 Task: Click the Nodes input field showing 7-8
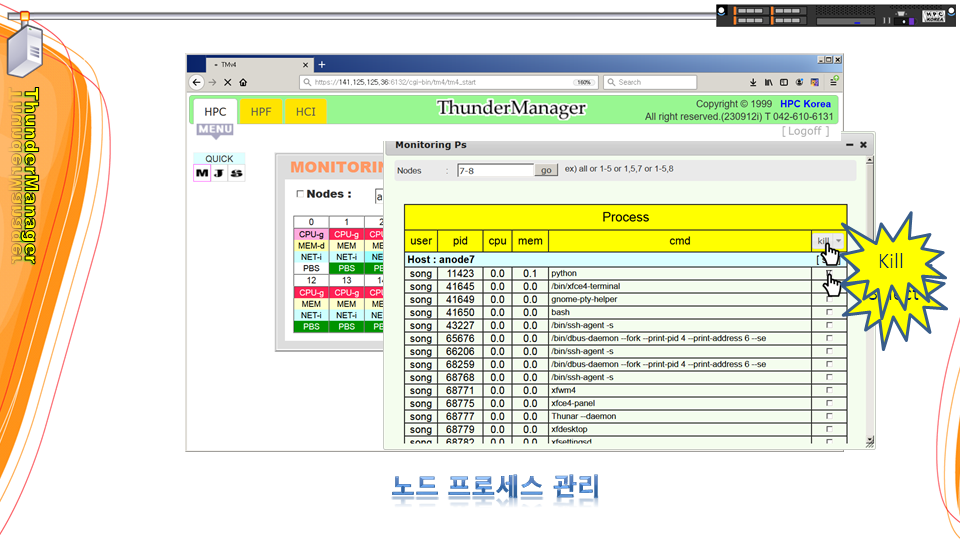[494, 171]
